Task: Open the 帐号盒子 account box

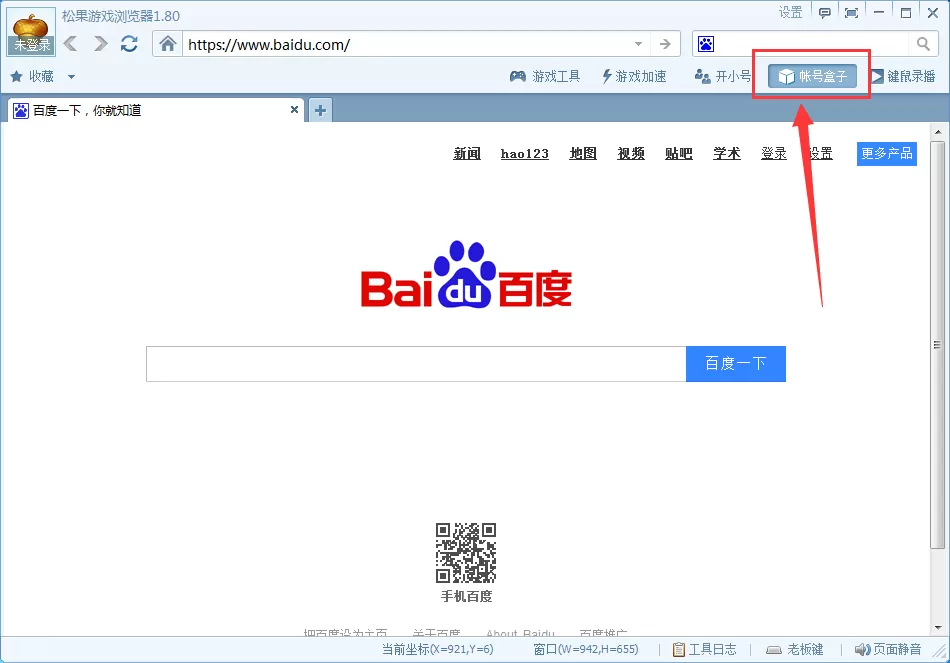Action: (812, 76)
